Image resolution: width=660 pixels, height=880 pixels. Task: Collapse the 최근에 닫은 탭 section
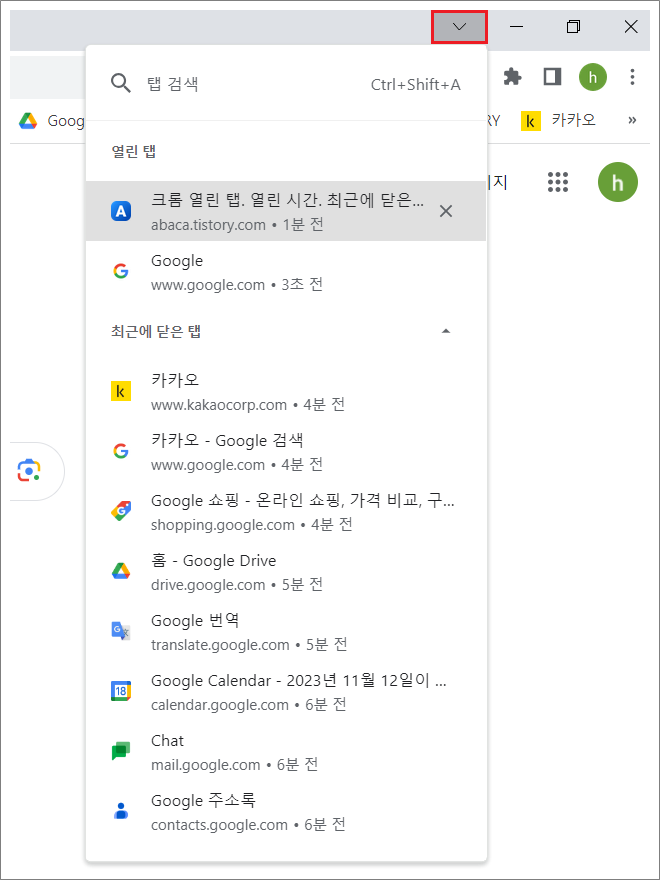pyautogui.click(x=446, y=331)
